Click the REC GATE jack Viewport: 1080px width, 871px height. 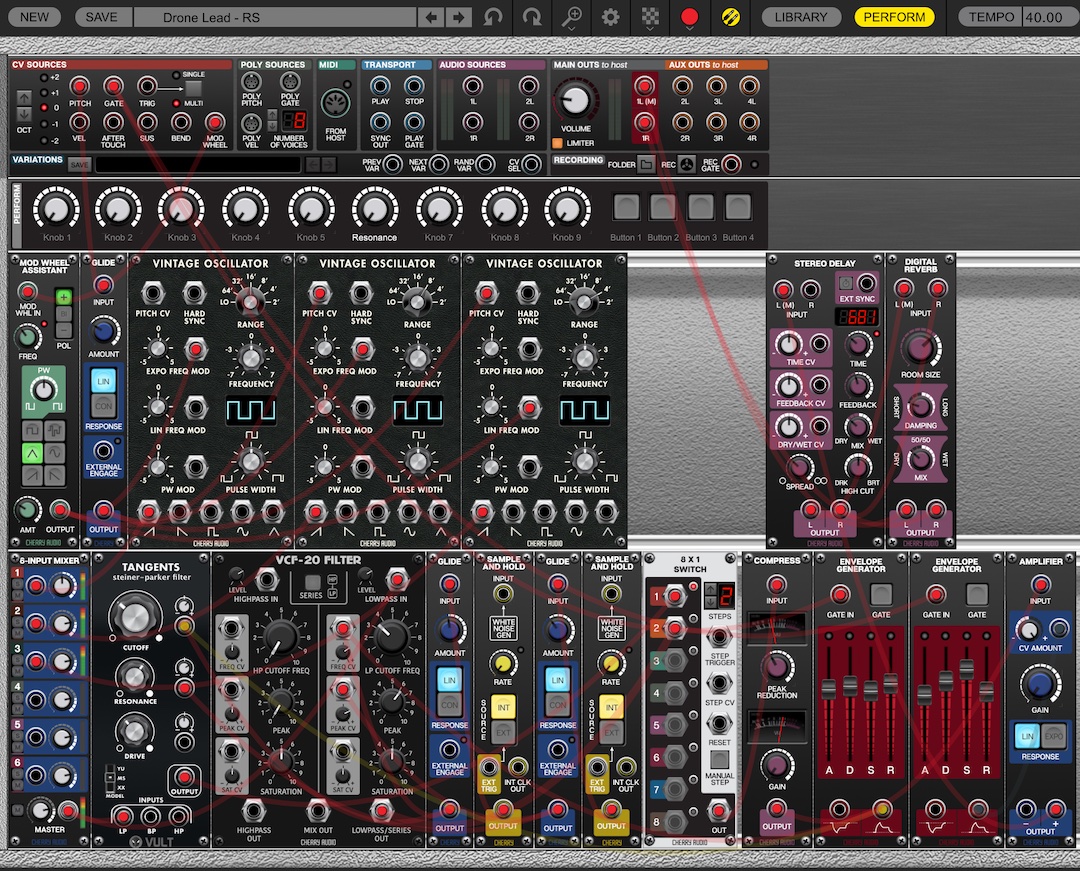731,165
